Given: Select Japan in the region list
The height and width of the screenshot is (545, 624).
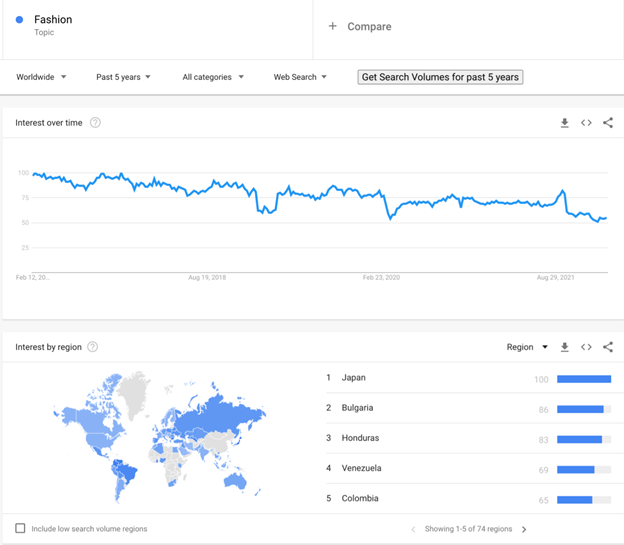Looking at the screenshot, I should click(353, 377).
